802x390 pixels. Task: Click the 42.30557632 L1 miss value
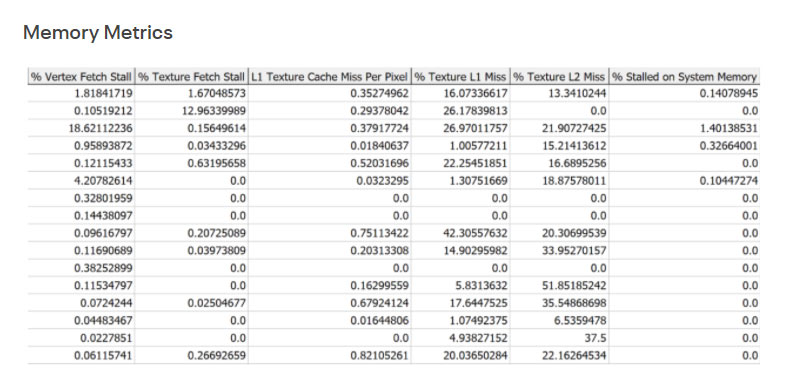[x=460, y=233]
